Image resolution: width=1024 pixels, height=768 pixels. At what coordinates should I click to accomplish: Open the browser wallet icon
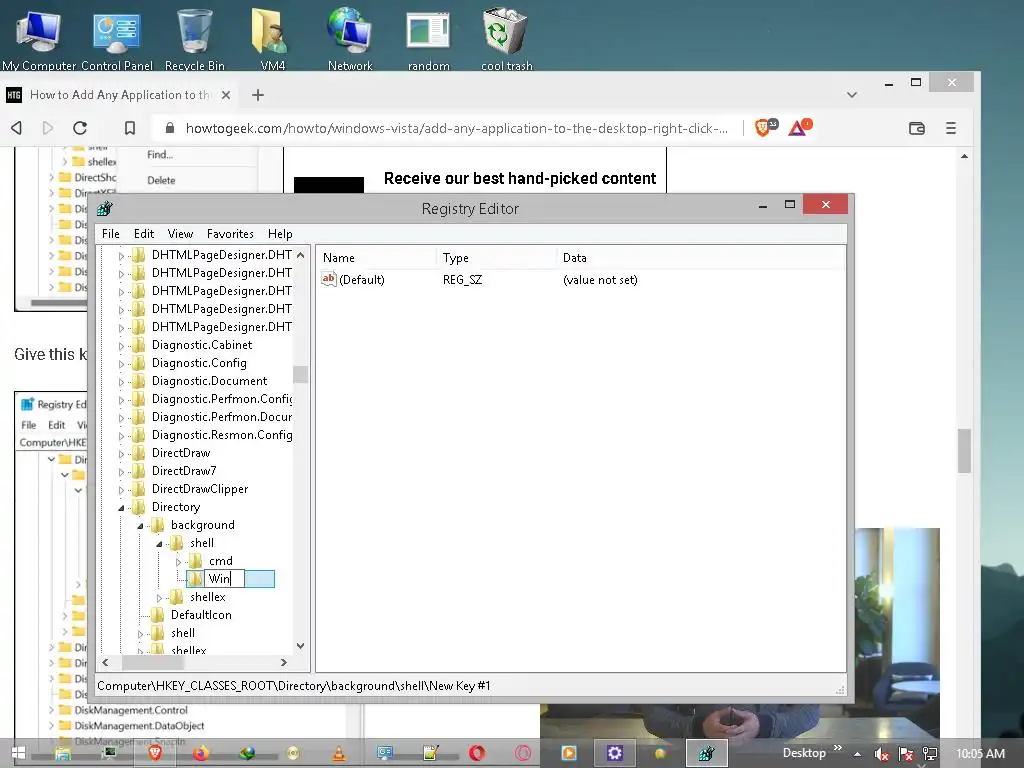pos(917,128)
